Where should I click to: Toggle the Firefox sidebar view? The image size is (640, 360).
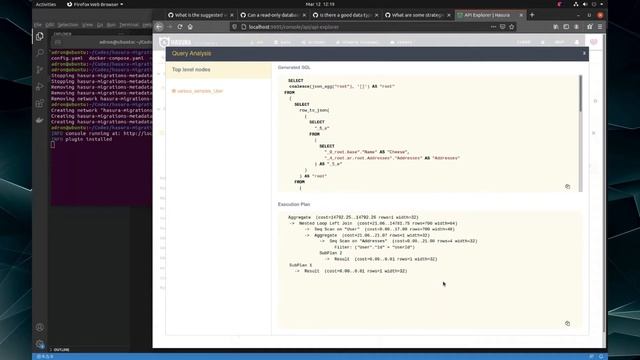(566, 27)
